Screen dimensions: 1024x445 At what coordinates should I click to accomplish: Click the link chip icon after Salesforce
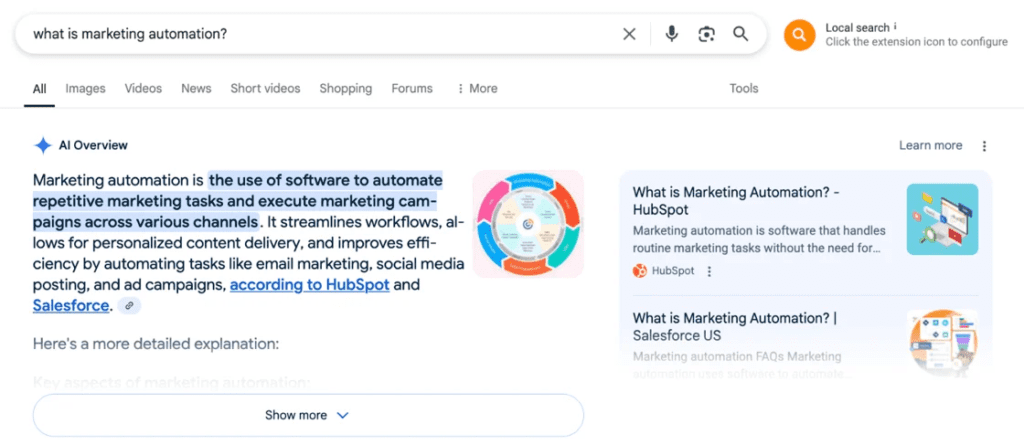coord(129,305)
